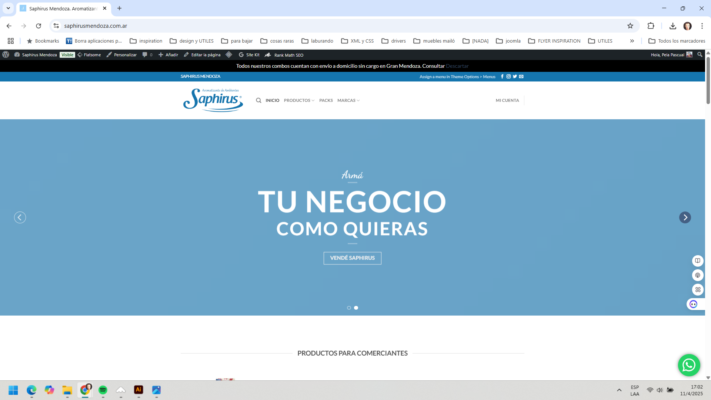Open the tab search dropdown arrow
Image resolution: width=711 pixels, height=400 pixels.
[8, 8]
